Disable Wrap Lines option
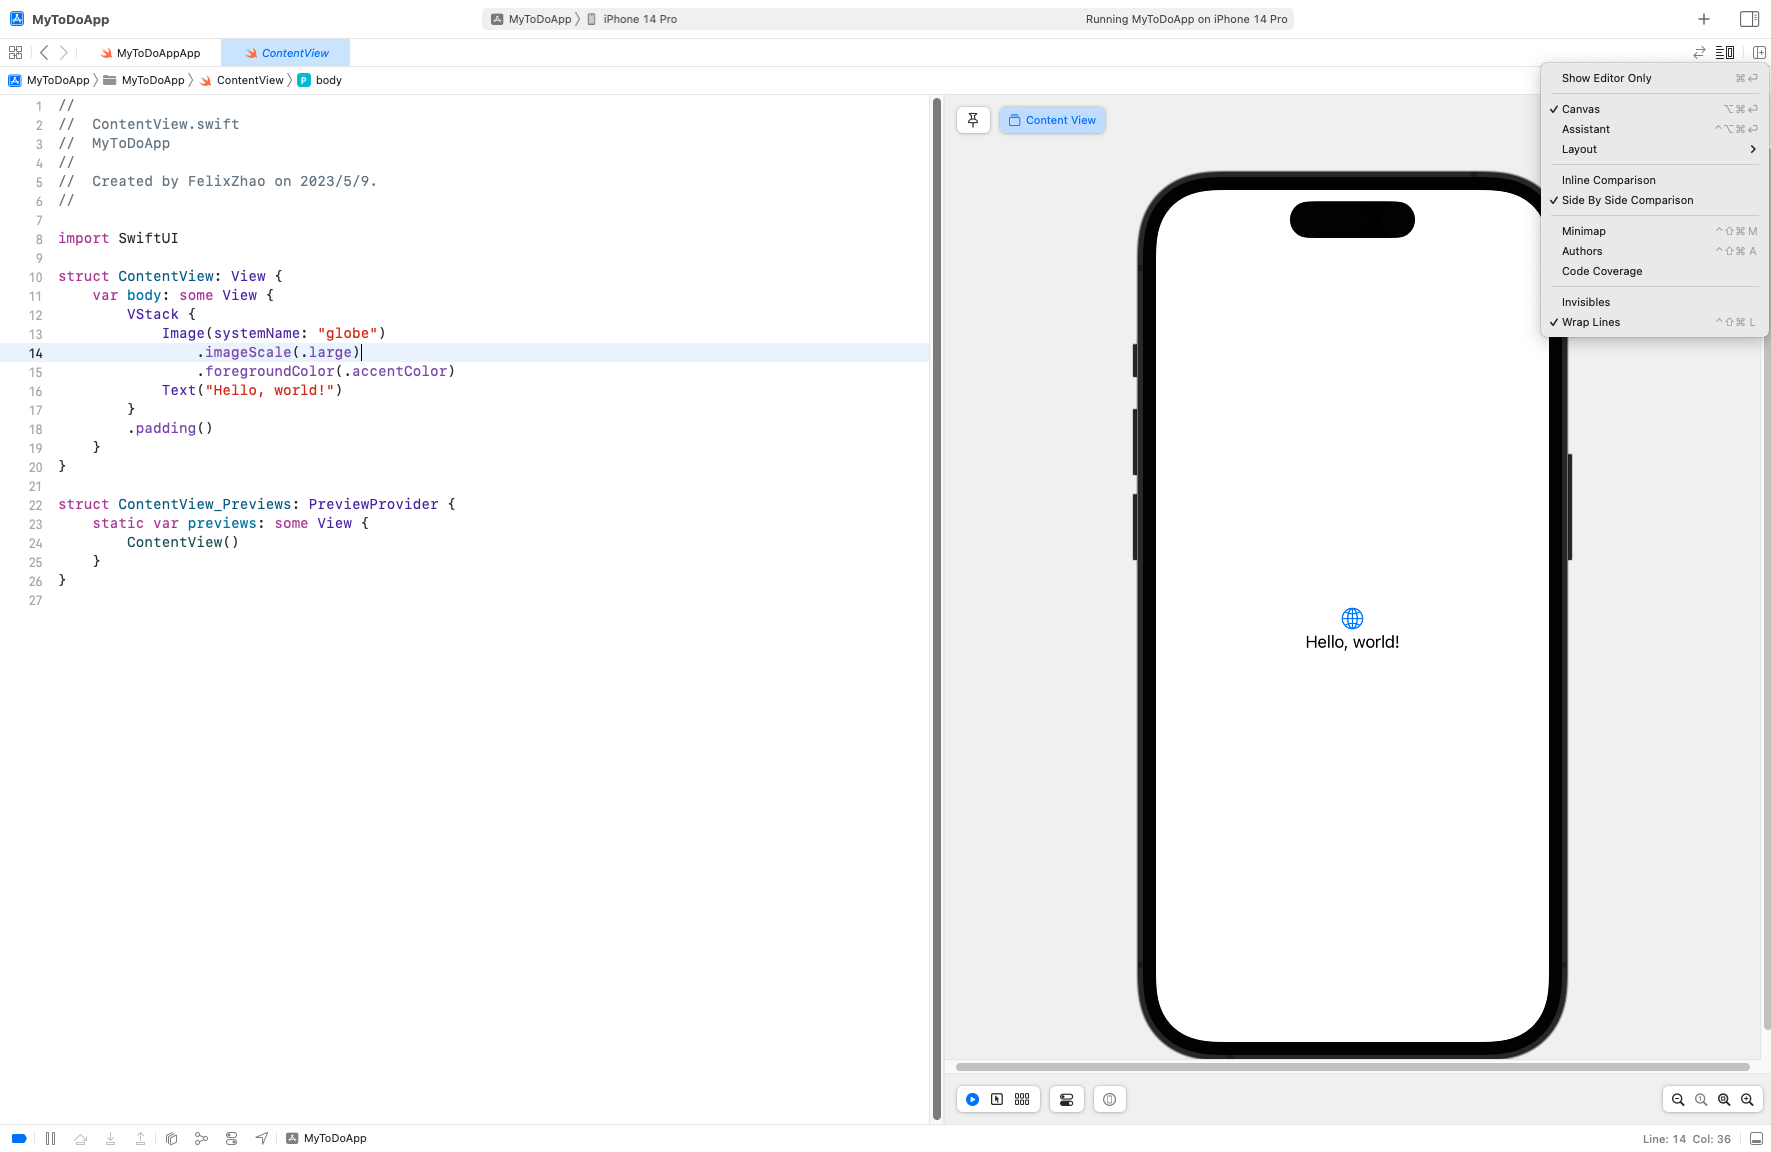Screen dimensions: 1771x1152 [x=1591, y=322]
